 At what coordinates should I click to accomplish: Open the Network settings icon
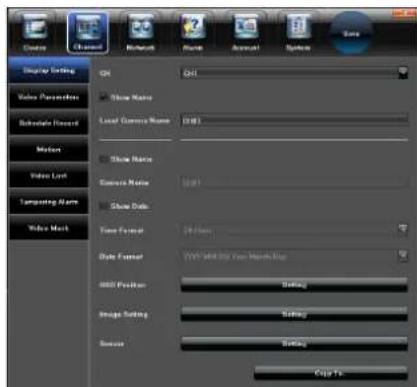[140, 33]
